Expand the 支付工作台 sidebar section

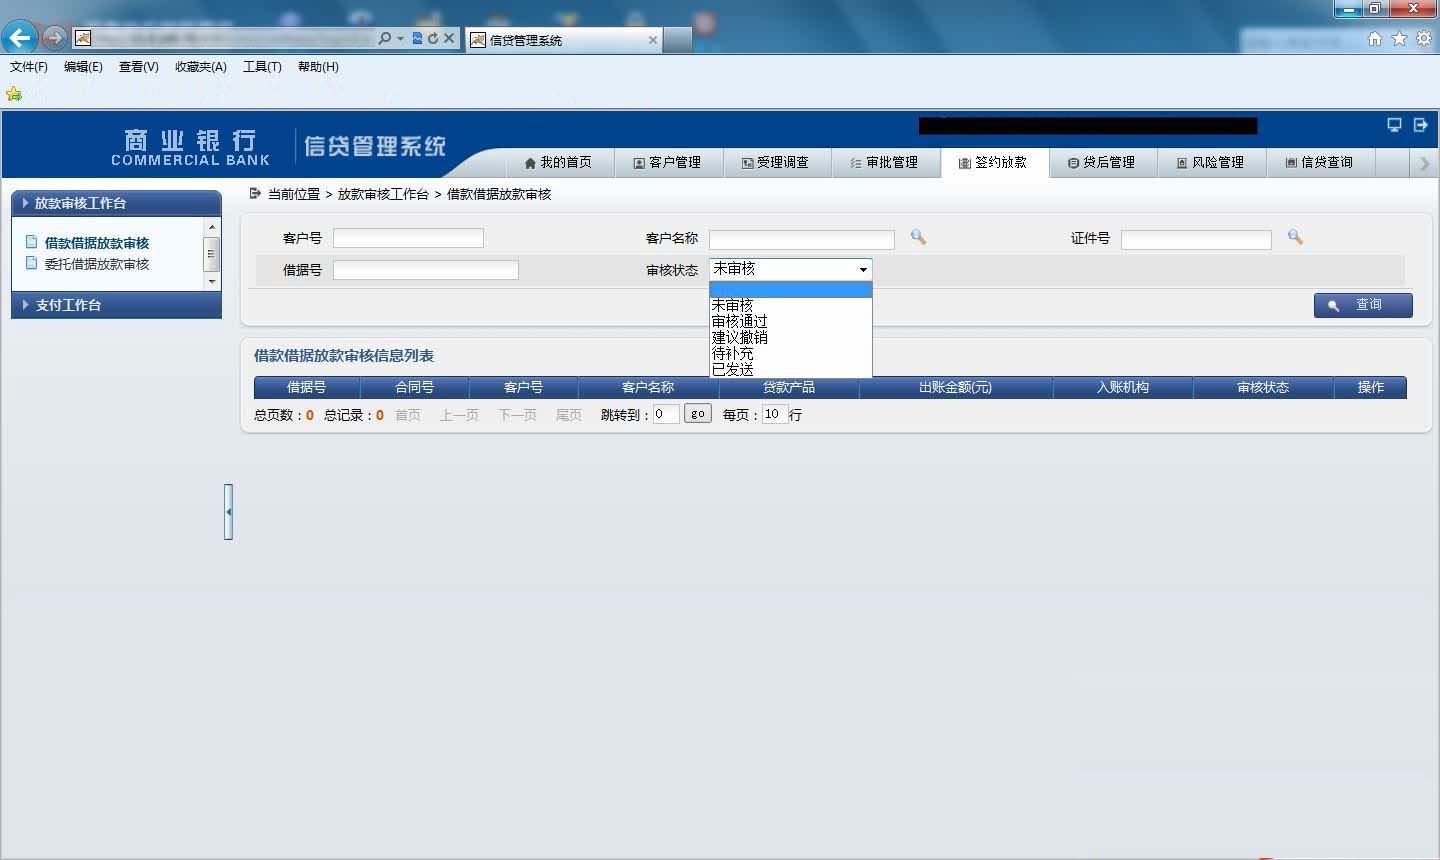(x=116, y=305)
